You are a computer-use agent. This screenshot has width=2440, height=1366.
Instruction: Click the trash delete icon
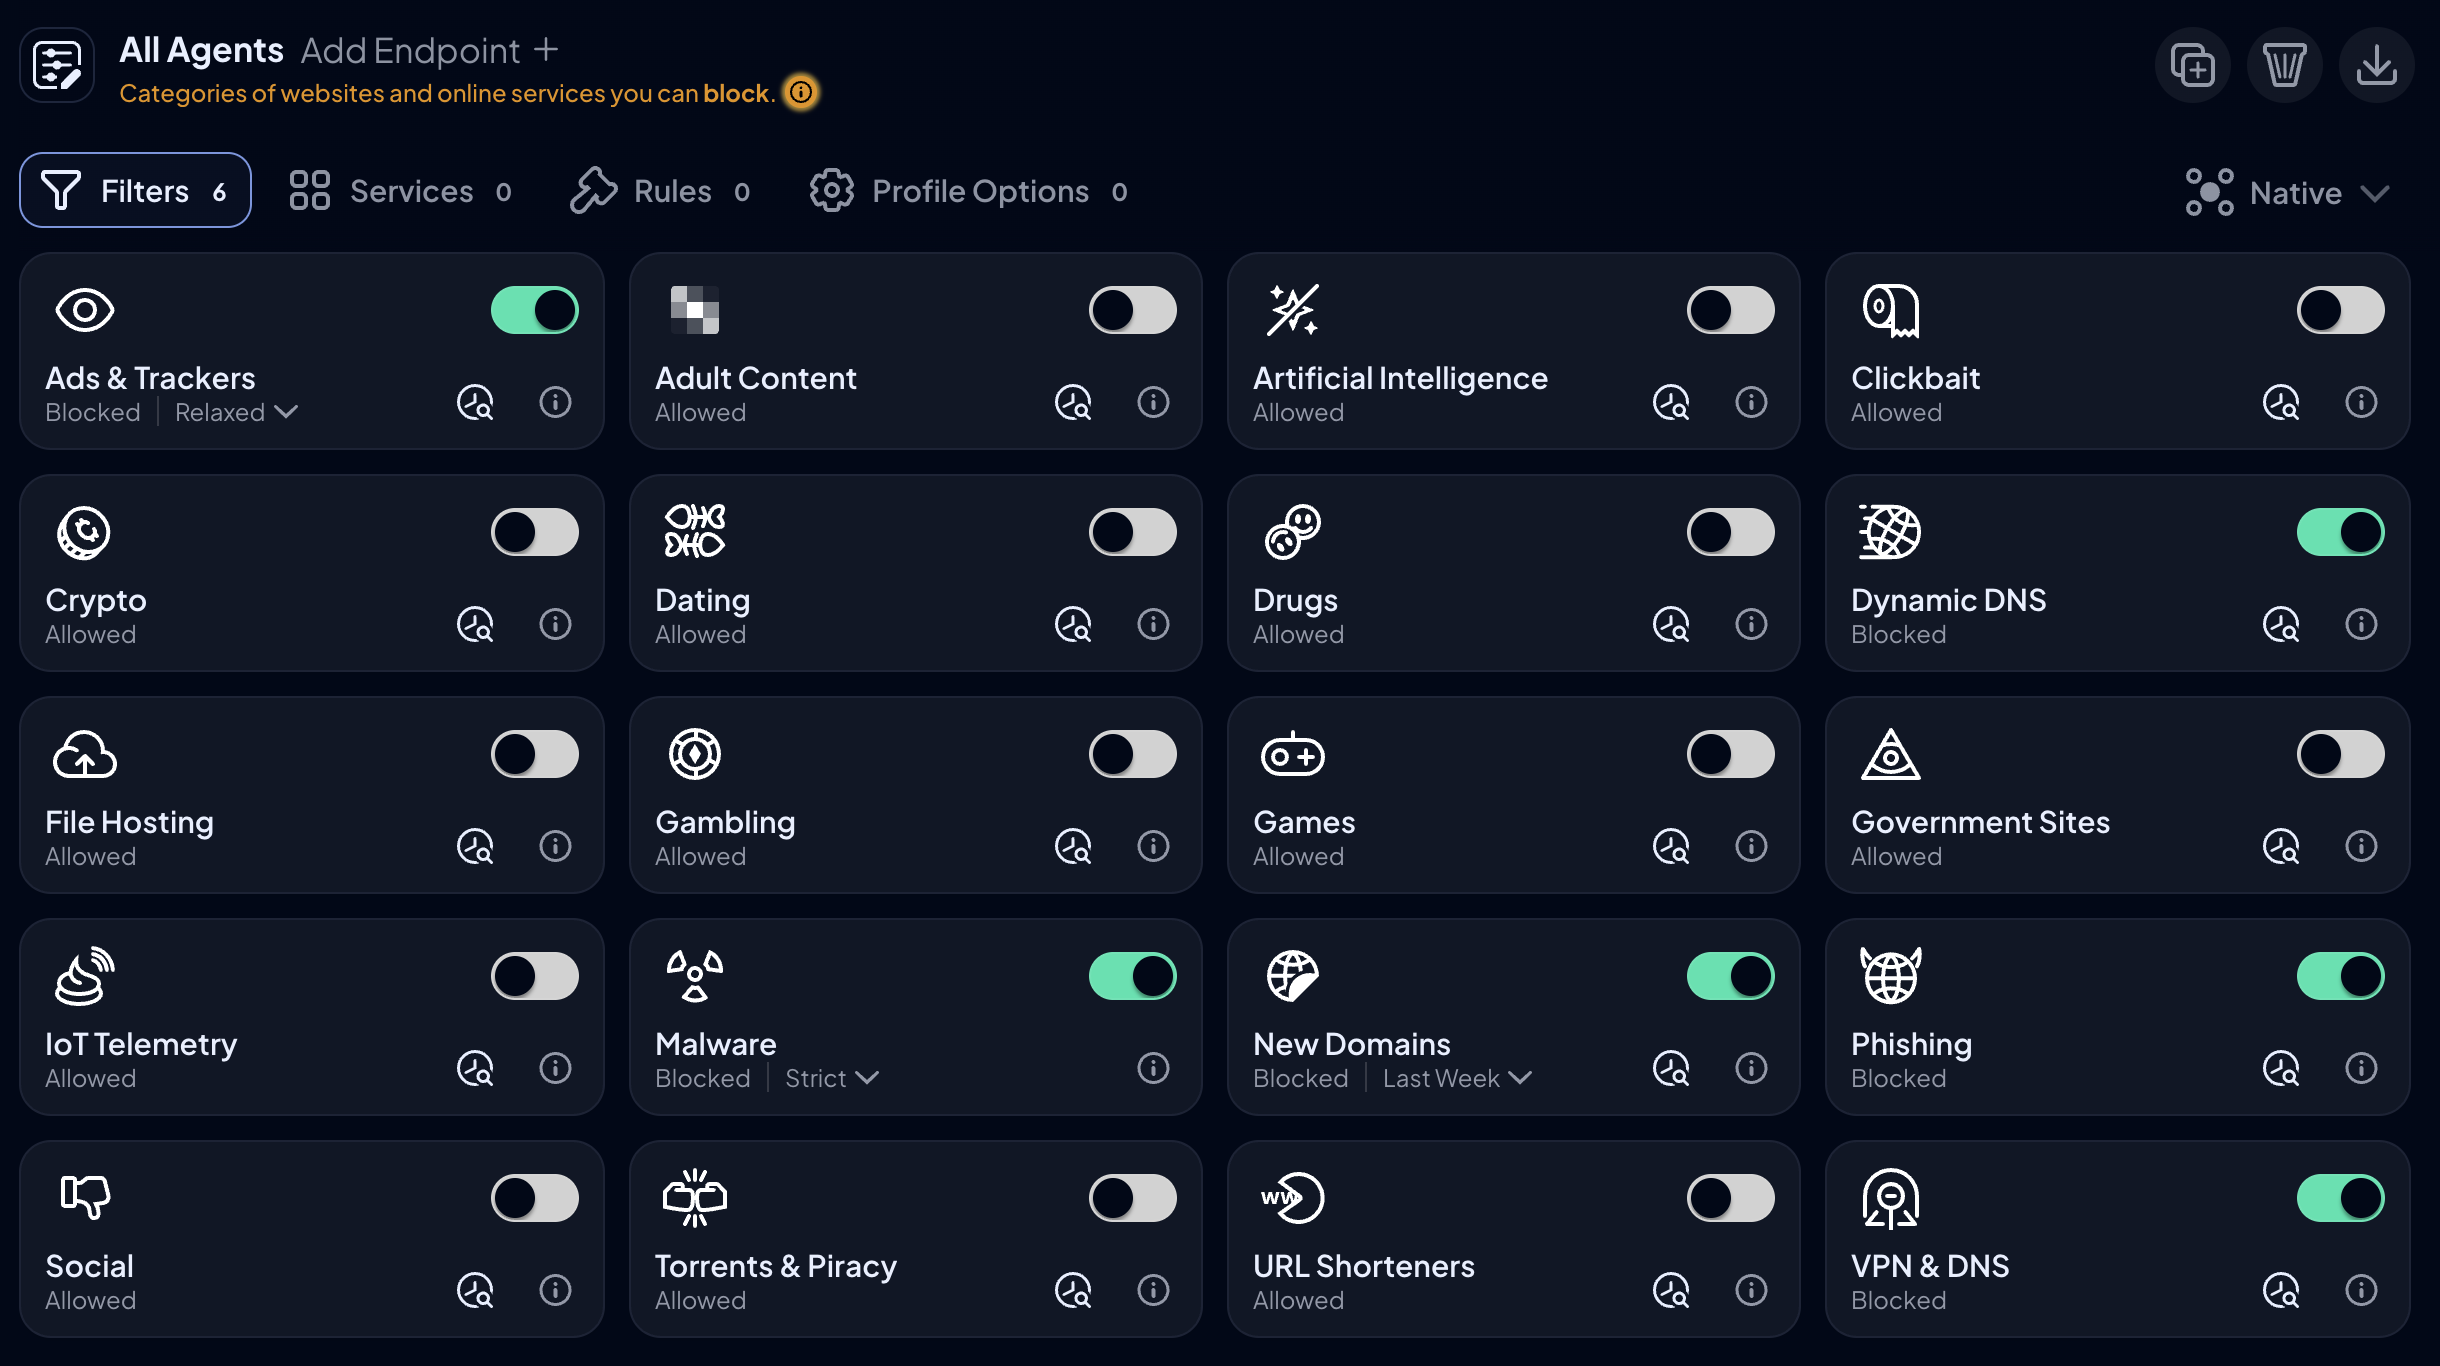pos(2284,66)
